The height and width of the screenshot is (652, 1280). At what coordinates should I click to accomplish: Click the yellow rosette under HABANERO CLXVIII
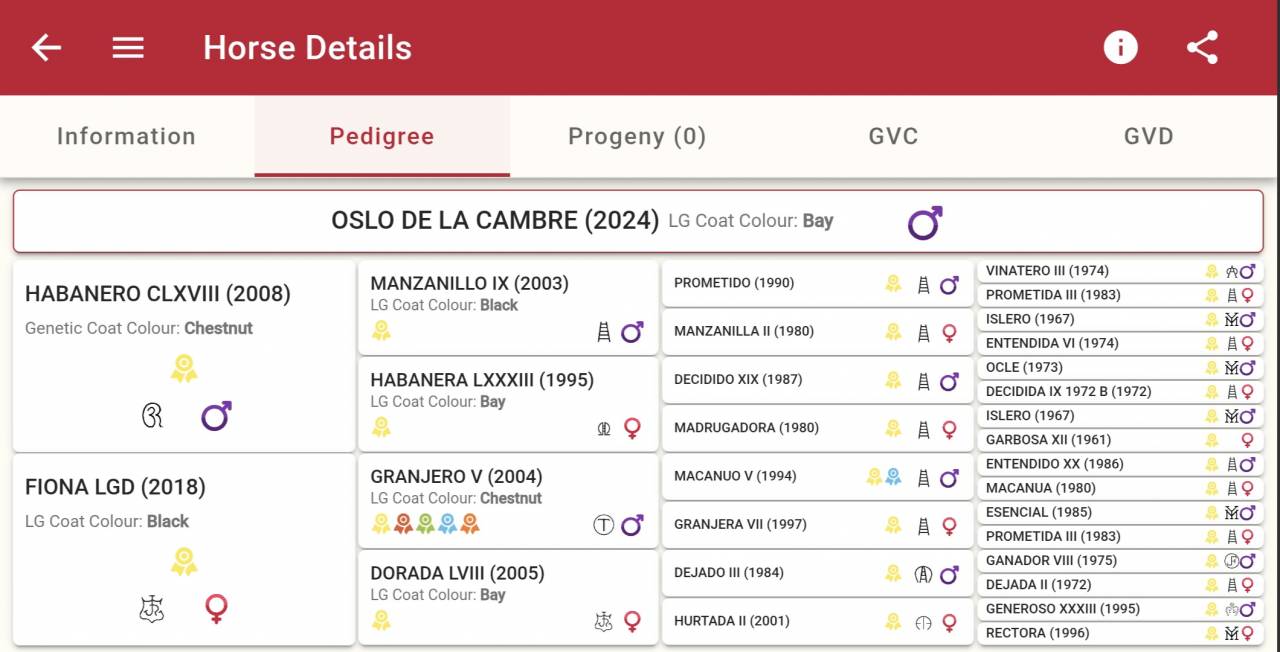click(183, 368)
